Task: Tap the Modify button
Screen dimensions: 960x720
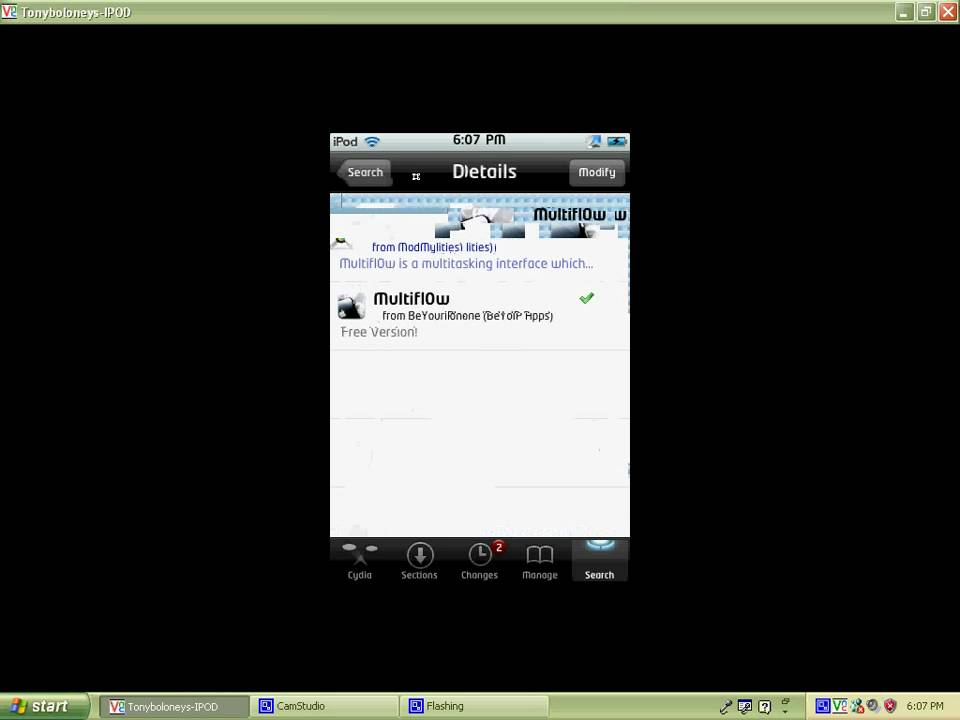Action: pyautogui.click(x=597, y=173)
